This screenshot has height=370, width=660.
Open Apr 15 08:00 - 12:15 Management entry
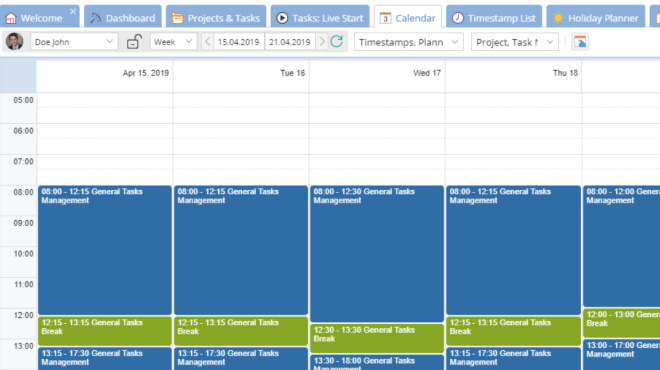(105, 250)
